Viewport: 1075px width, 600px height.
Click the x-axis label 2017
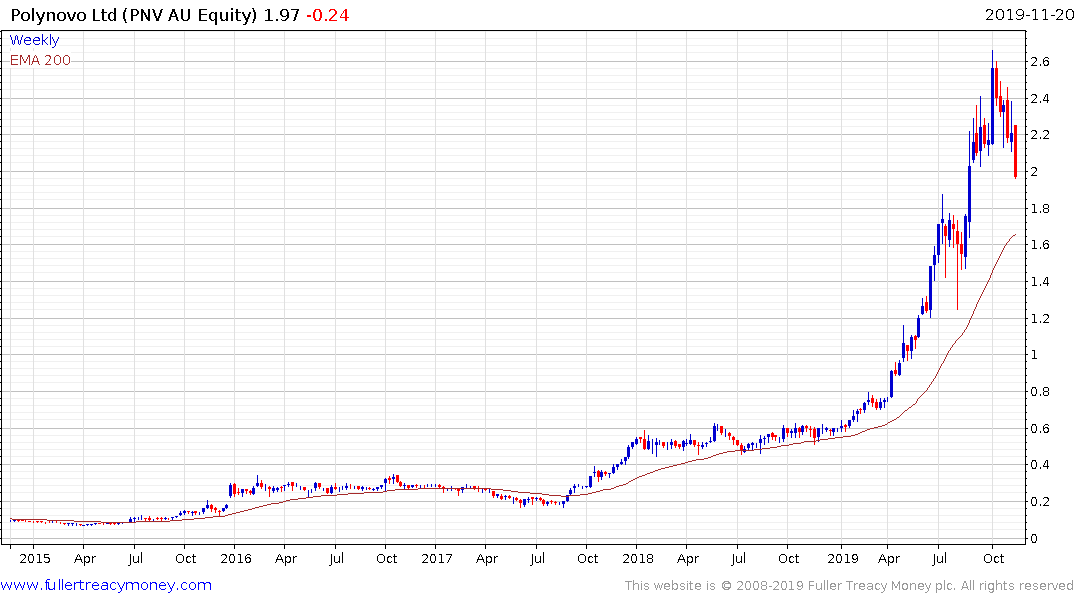point(437,558)
